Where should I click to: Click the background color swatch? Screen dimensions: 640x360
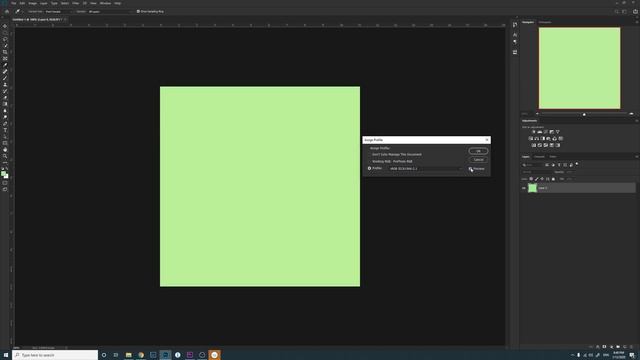7,176
